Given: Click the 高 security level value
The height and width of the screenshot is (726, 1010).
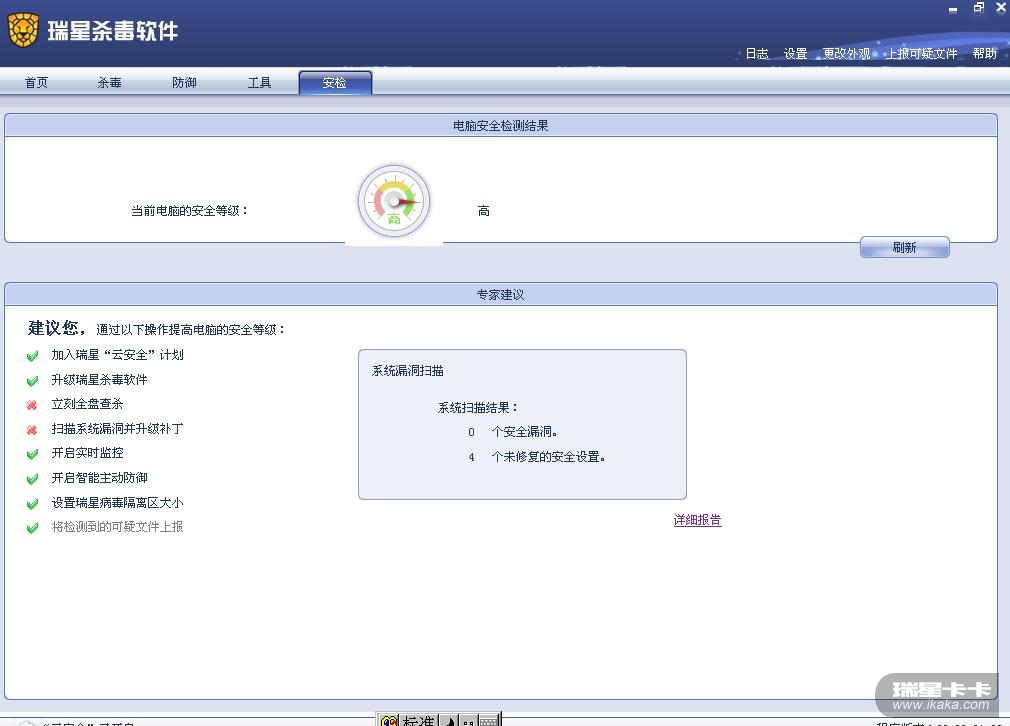Looking at the screenshot, I should click(x=484, y=211).
